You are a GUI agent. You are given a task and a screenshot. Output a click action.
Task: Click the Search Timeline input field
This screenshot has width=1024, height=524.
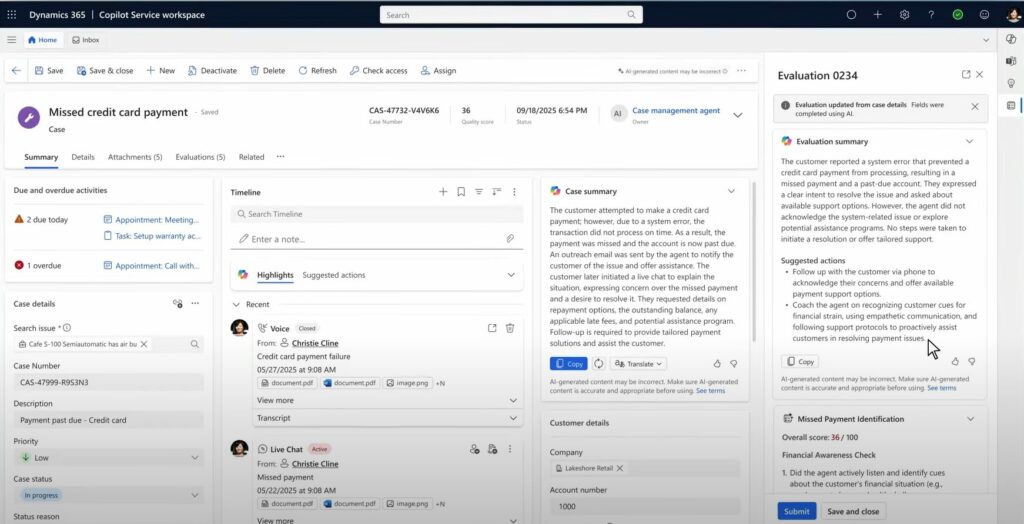click(x=377, y=214)
